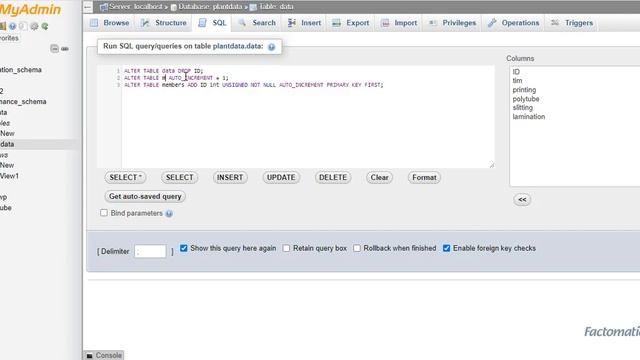Click the ALTER TABLE members ADD ID line
This screenshot has width=640, height=360.
point(254,85)
